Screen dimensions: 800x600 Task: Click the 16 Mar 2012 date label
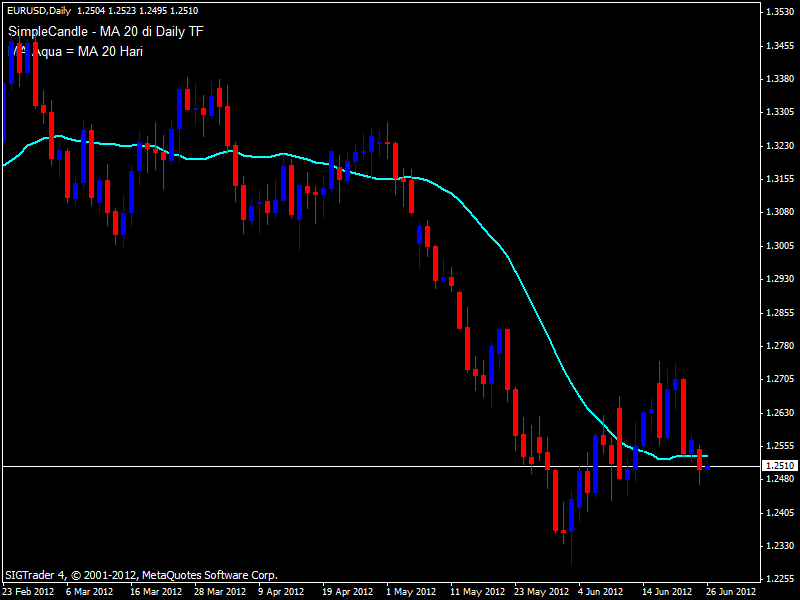156,592
